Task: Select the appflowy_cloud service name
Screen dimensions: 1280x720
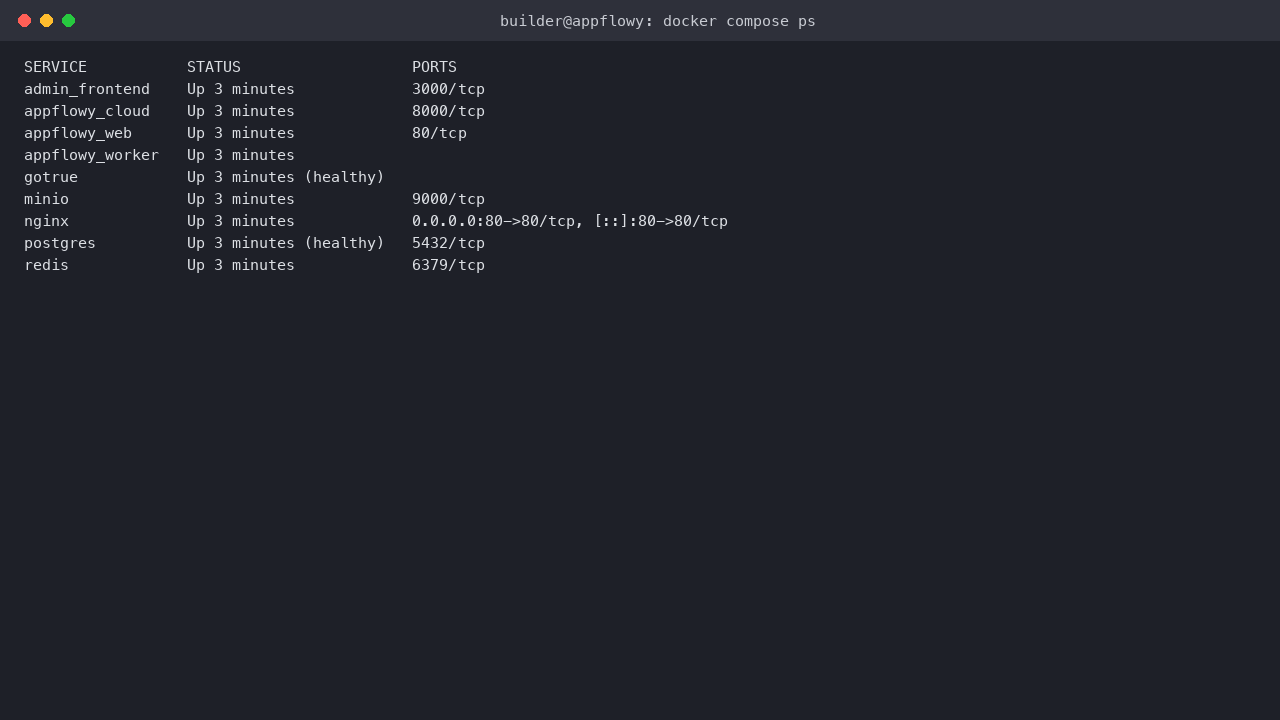Action: point(87,111)
